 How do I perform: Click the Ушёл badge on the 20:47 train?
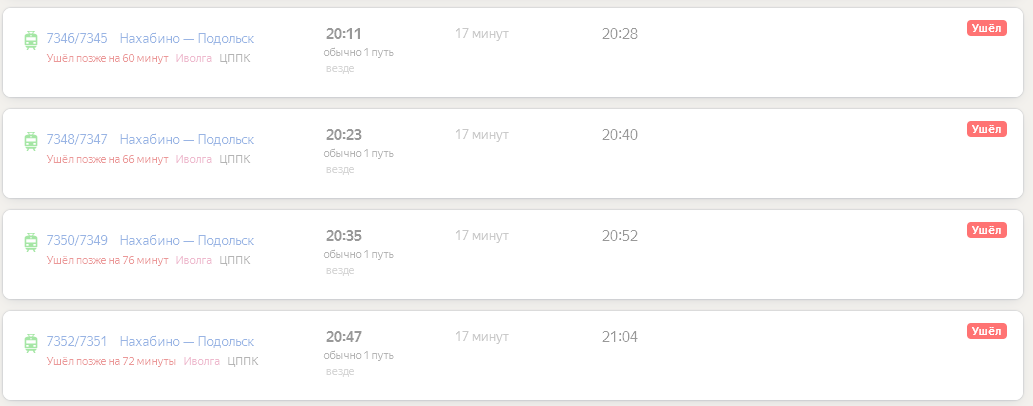click(986, 331)
